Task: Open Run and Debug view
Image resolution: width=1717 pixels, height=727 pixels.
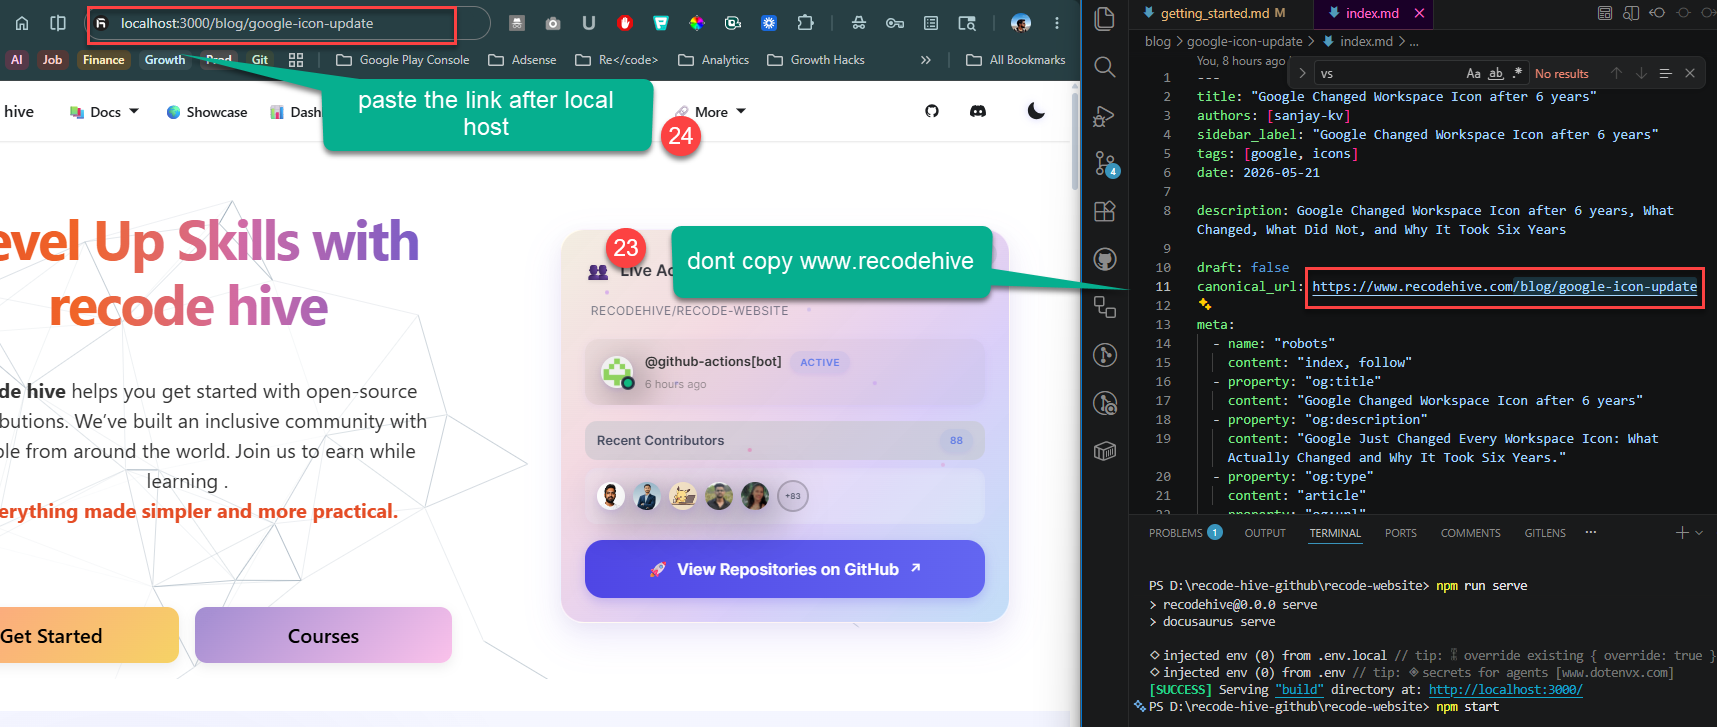Action: tap(1105, 116)
